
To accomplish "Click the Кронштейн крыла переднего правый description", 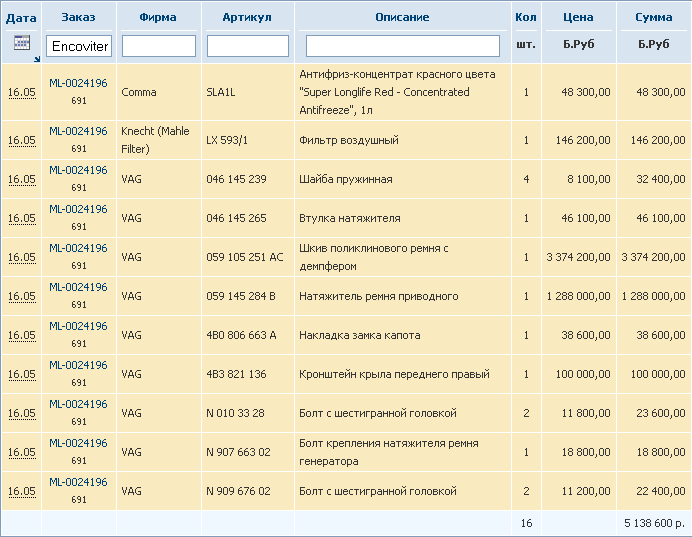I will 394,374.
